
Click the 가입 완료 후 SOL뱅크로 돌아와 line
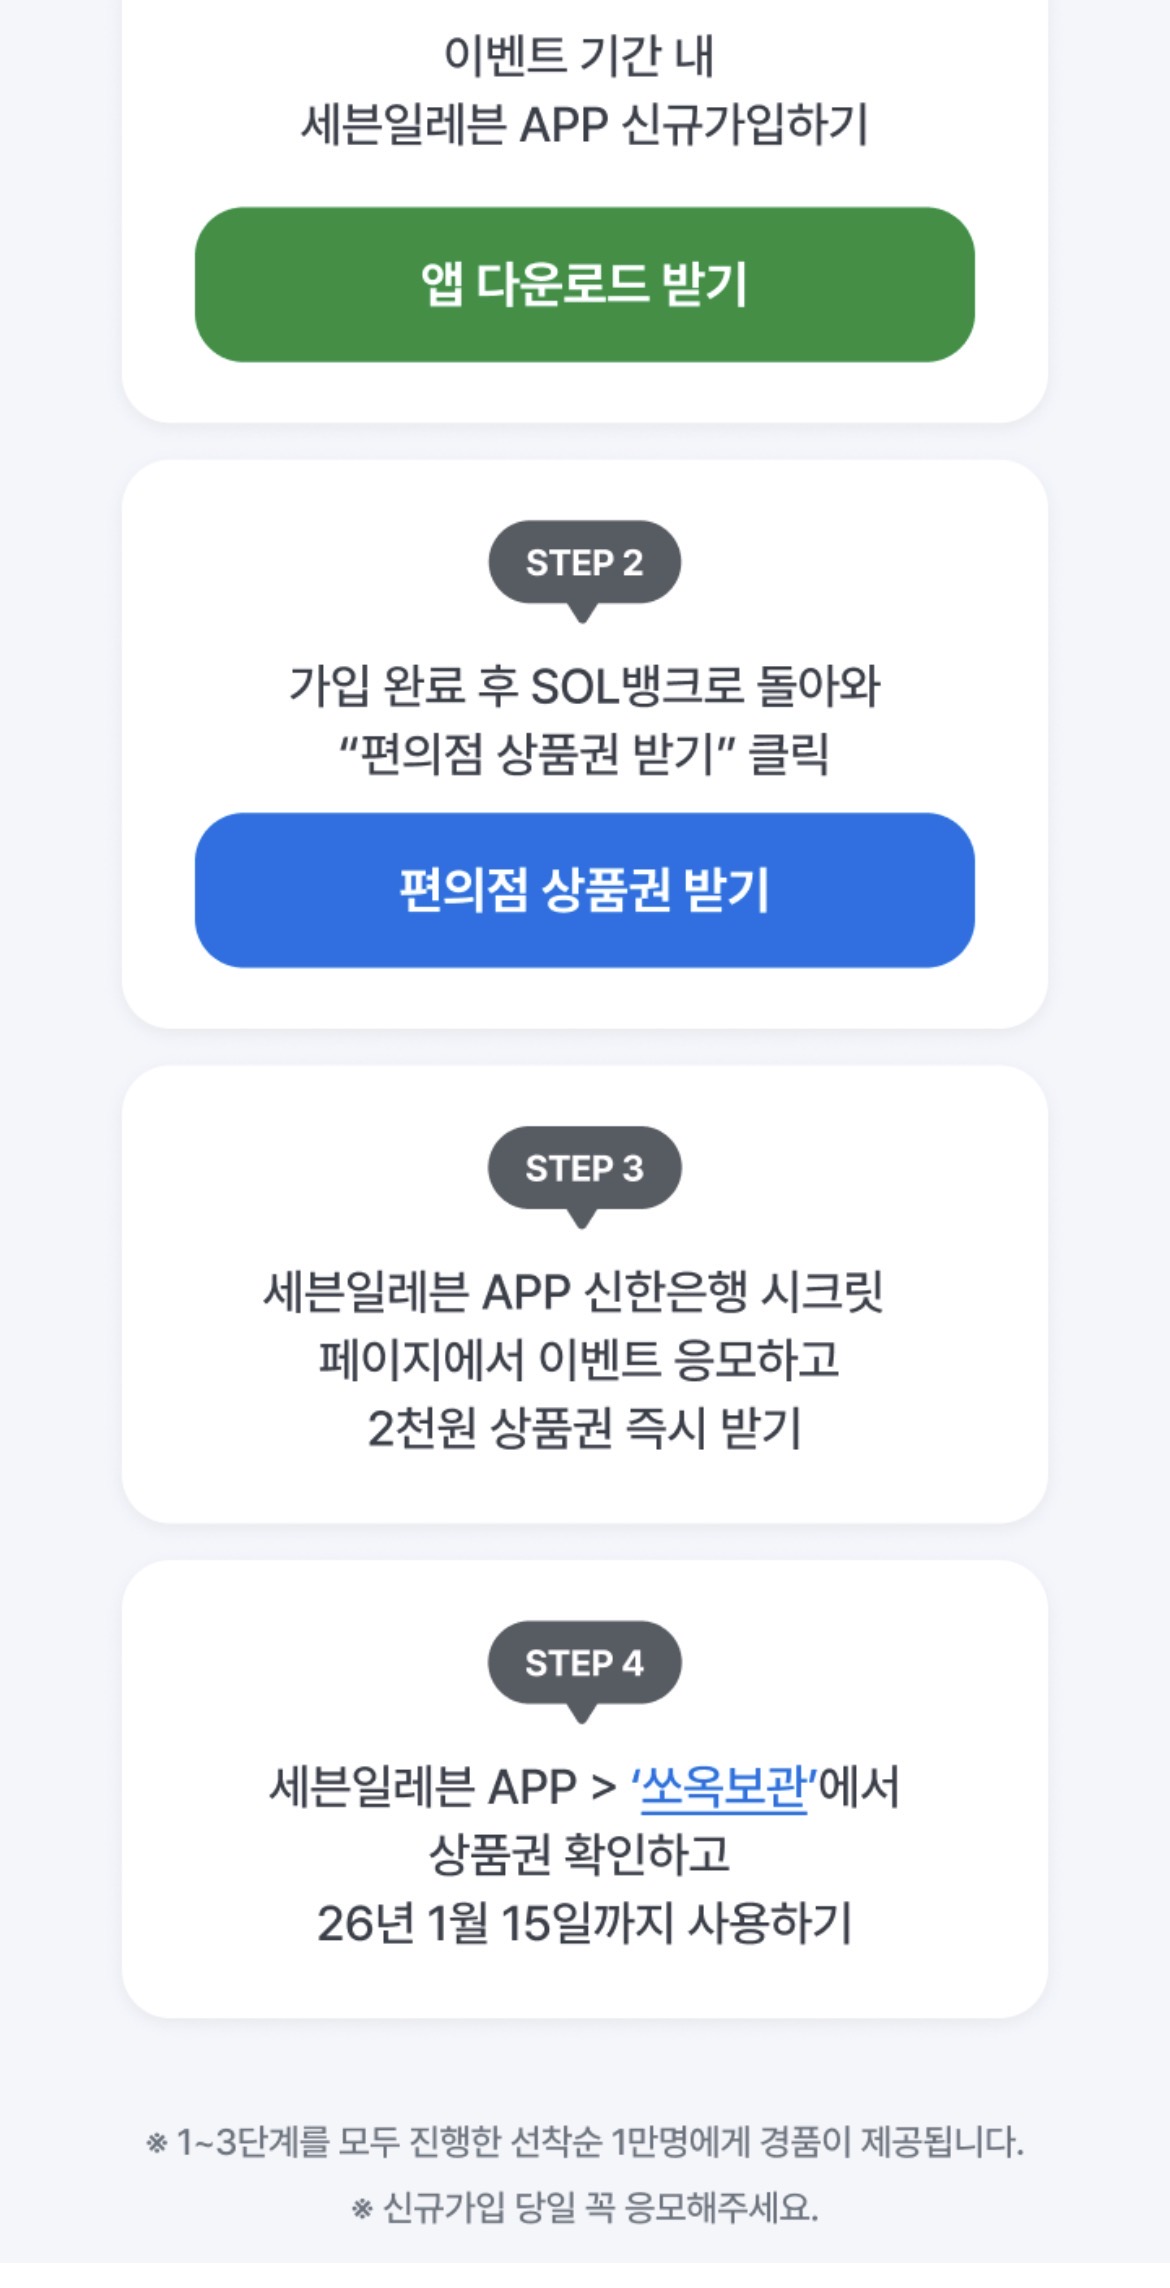[x=584, y=686]
